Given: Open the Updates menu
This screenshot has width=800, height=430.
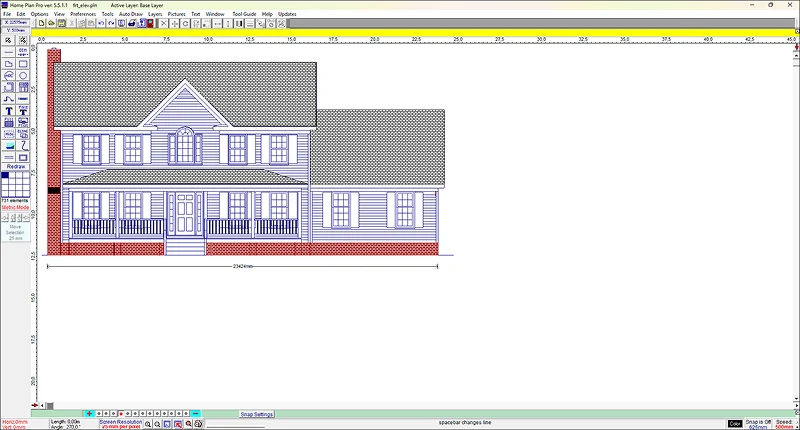Looking at the screenshot, I should click(x=287, y=14).
